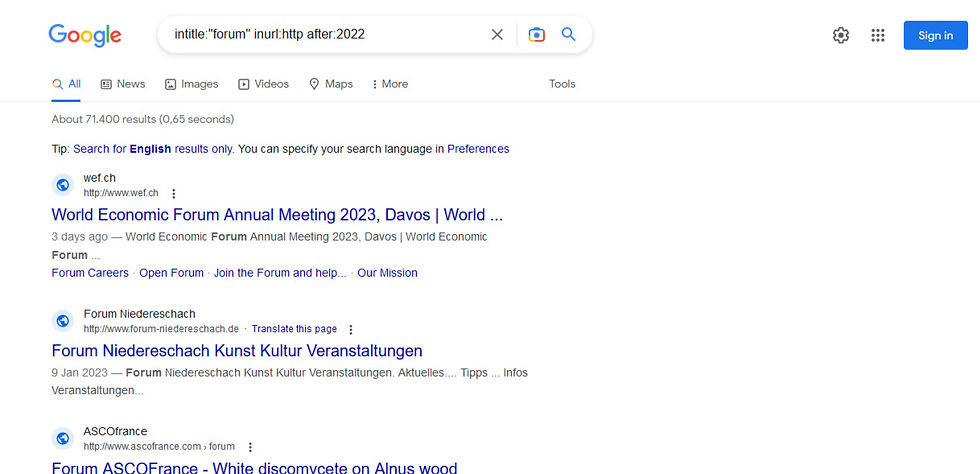This screenshot has width=980, height=474.
Task: Click inside the search query field
Action: pos(325,34)
